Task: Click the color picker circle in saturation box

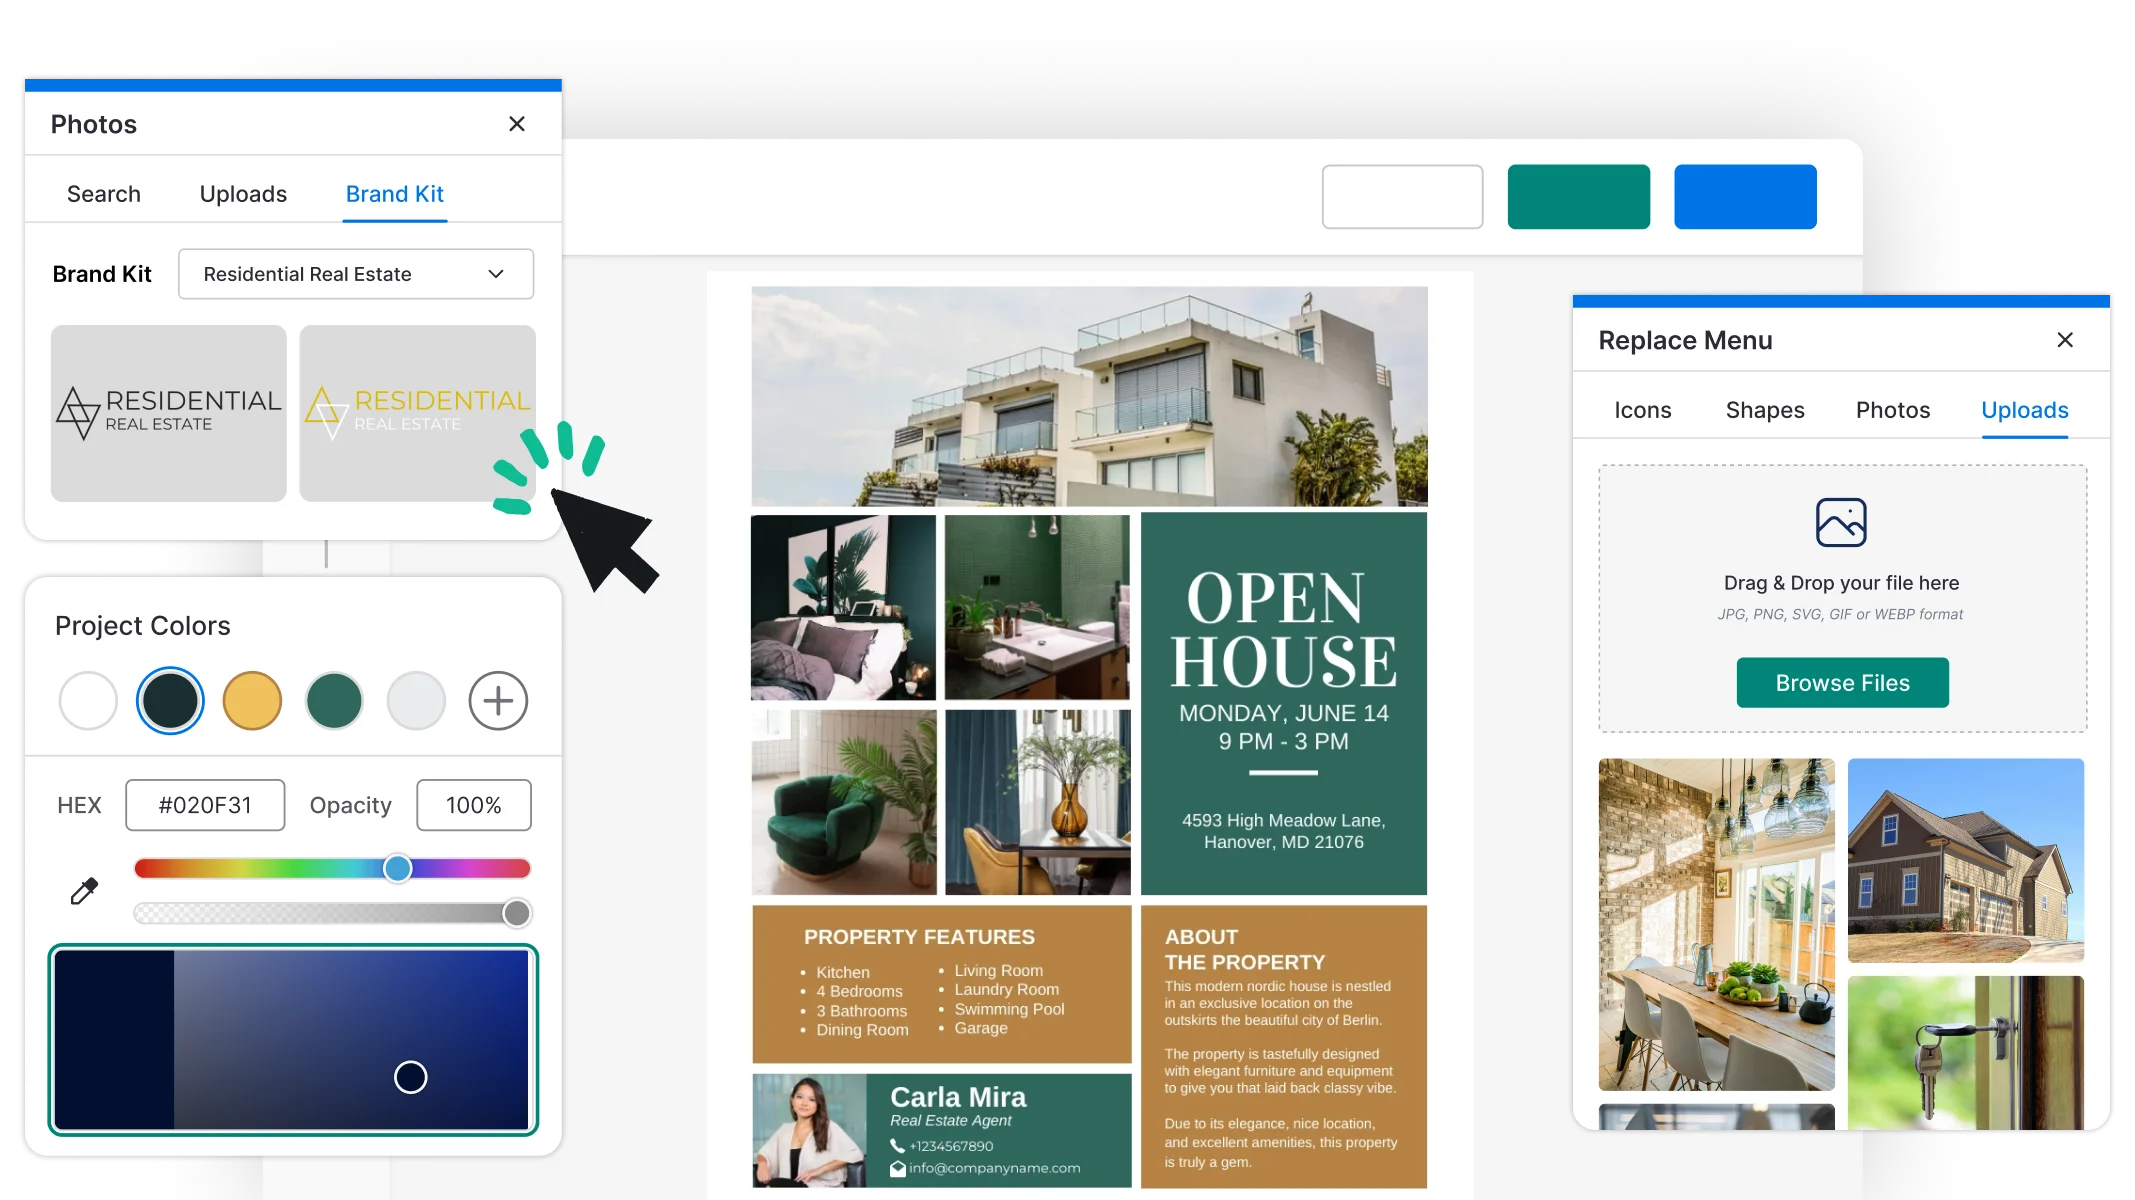Action: 411,1077
